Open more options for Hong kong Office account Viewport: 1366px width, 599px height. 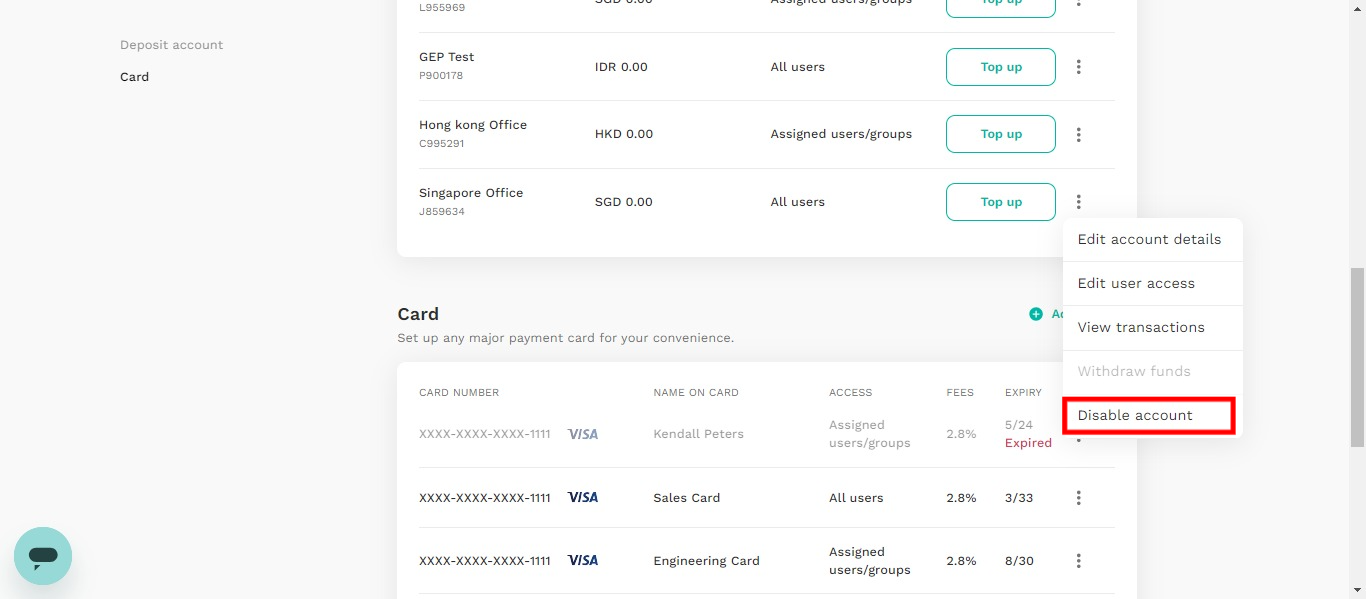[x=1078, y=134]
